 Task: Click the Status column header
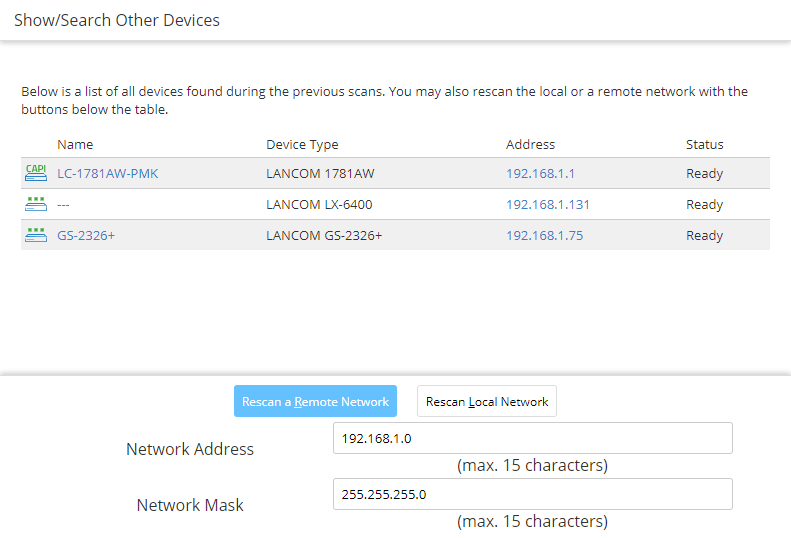click(x=704, y=144)
